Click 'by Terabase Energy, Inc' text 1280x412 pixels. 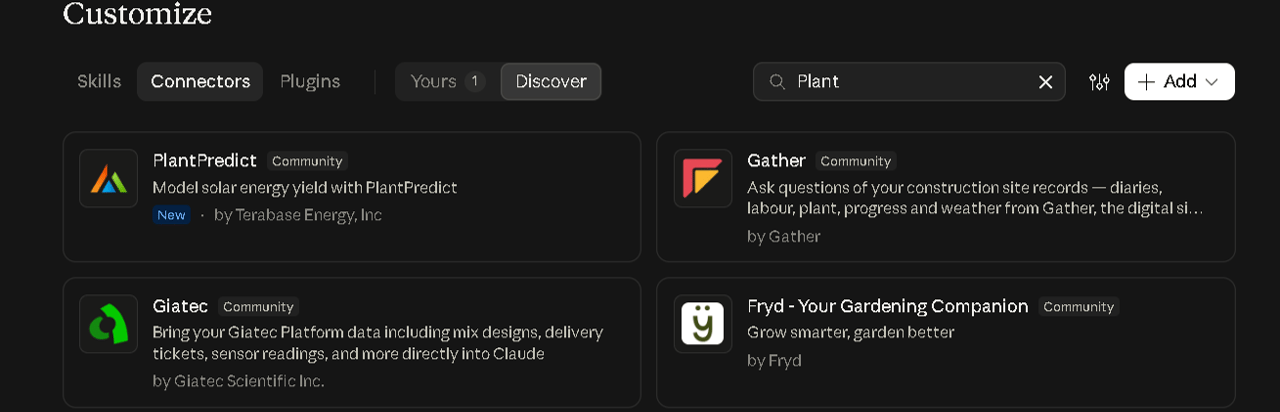tap(298, 215)
